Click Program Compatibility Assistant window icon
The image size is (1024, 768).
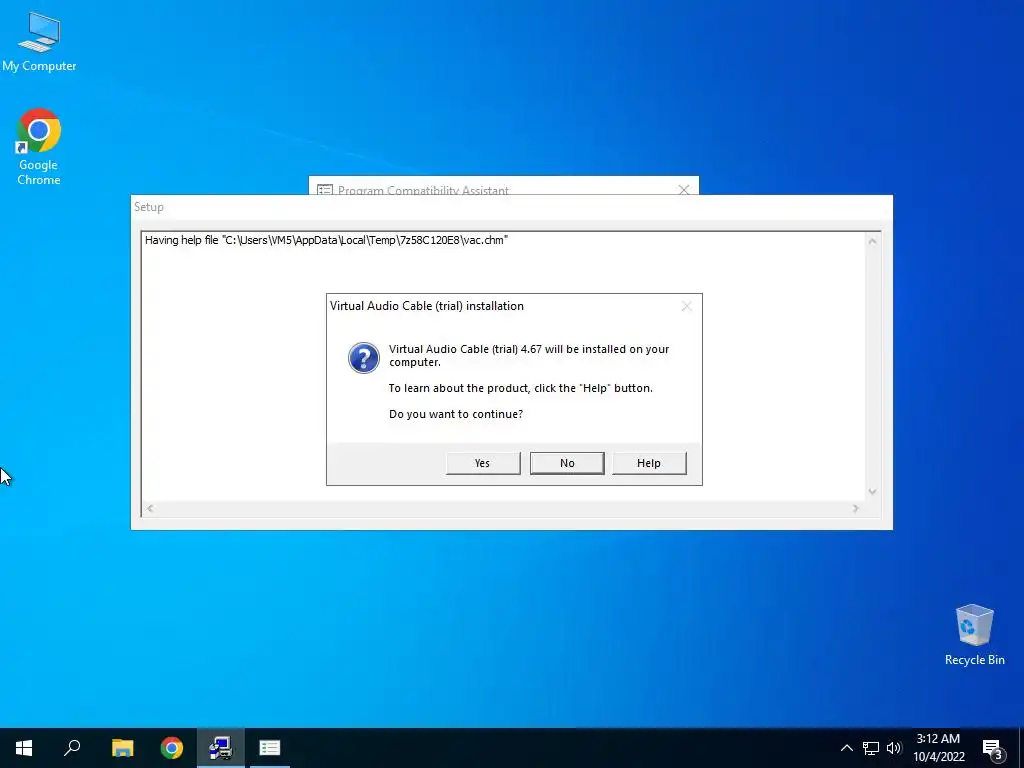325,190
